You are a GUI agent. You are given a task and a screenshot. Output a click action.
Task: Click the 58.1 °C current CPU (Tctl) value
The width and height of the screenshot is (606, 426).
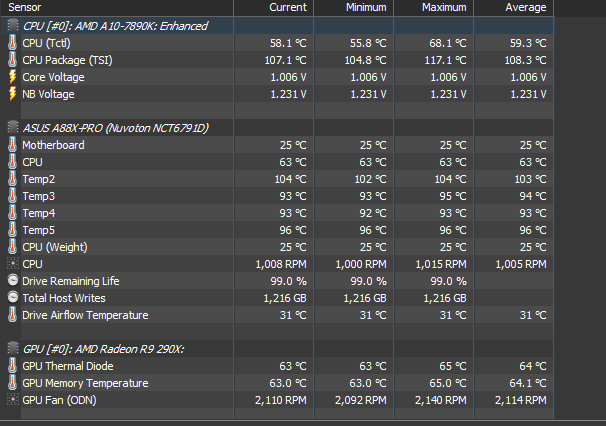288,43
